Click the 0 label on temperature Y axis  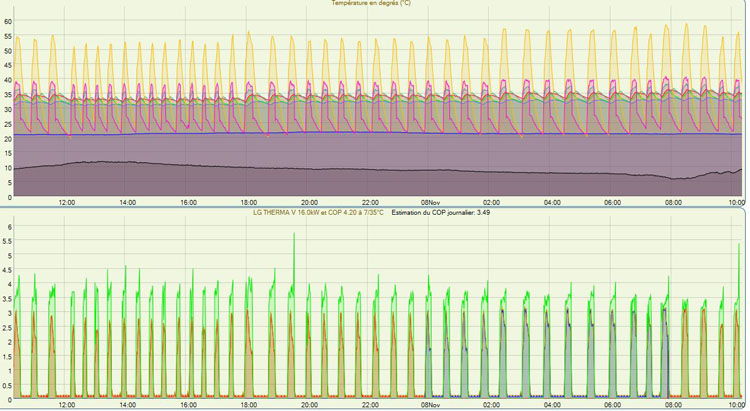(x=8, y=198)
